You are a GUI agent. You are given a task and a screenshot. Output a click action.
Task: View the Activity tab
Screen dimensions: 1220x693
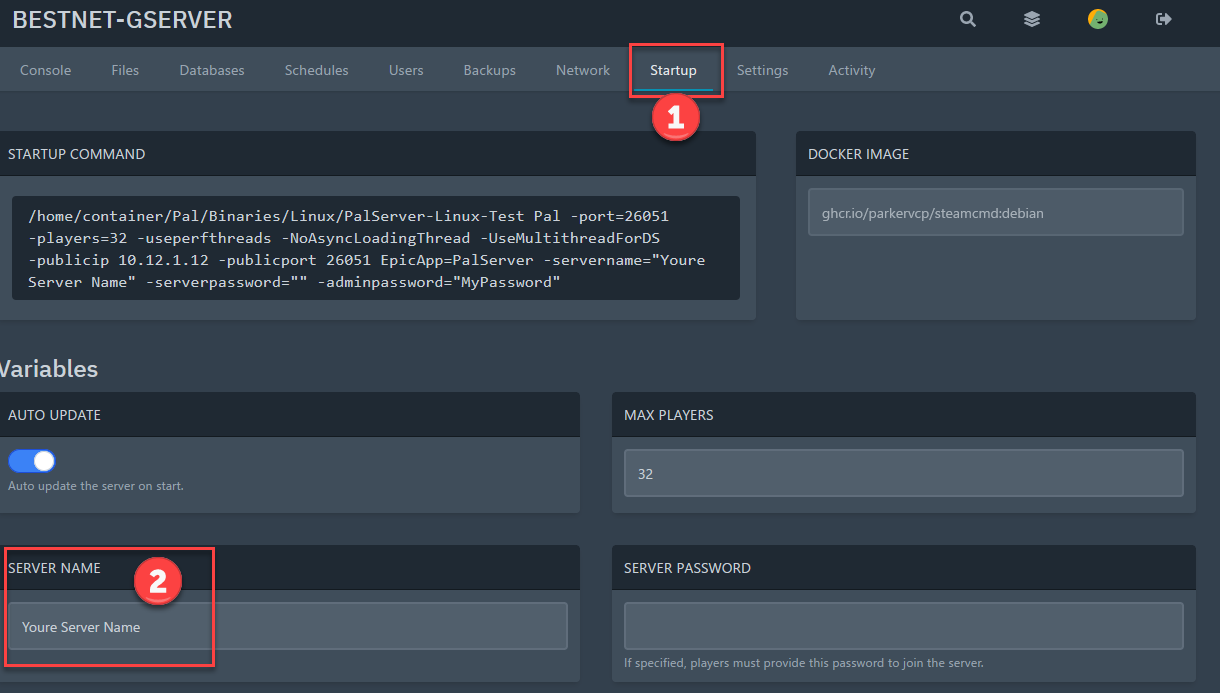pos(852,70)
